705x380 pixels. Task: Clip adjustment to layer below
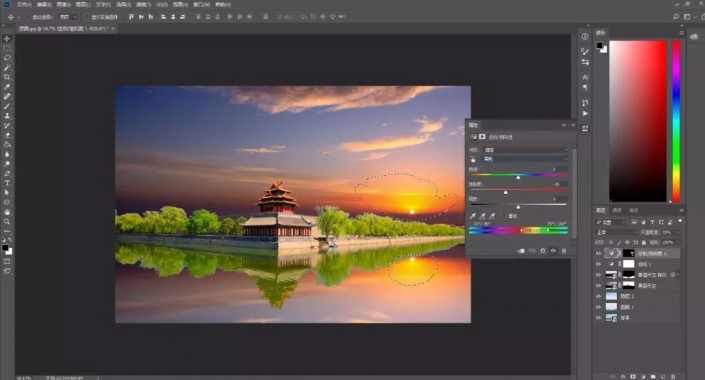pyautogui.click(x=521, y=250)
